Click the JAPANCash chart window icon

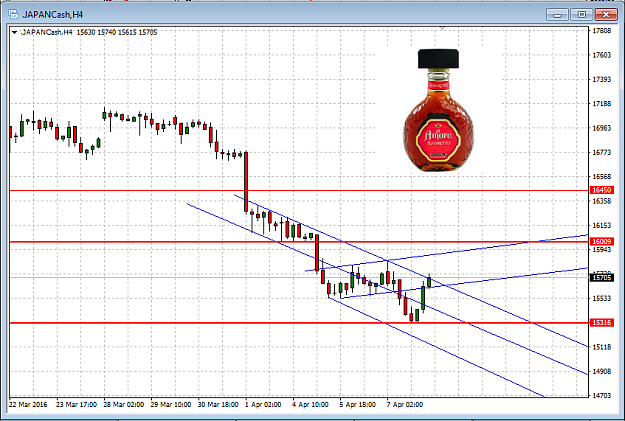13,14
